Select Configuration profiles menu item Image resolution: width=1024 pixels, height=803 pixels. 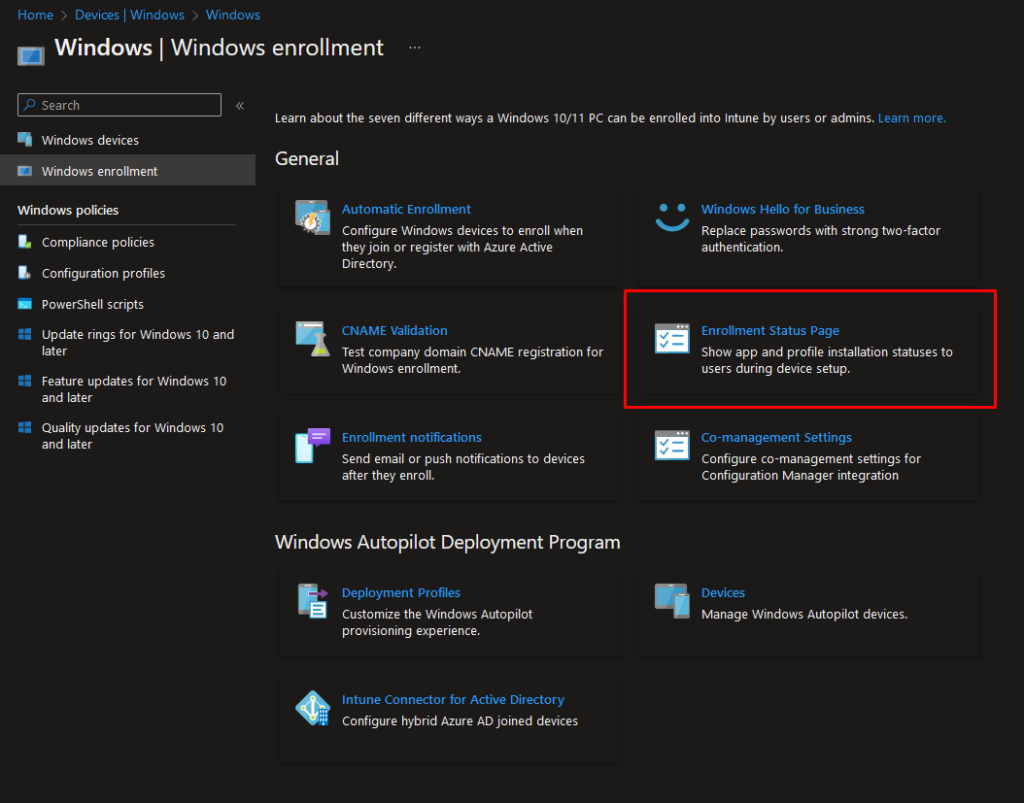point(127,273)
